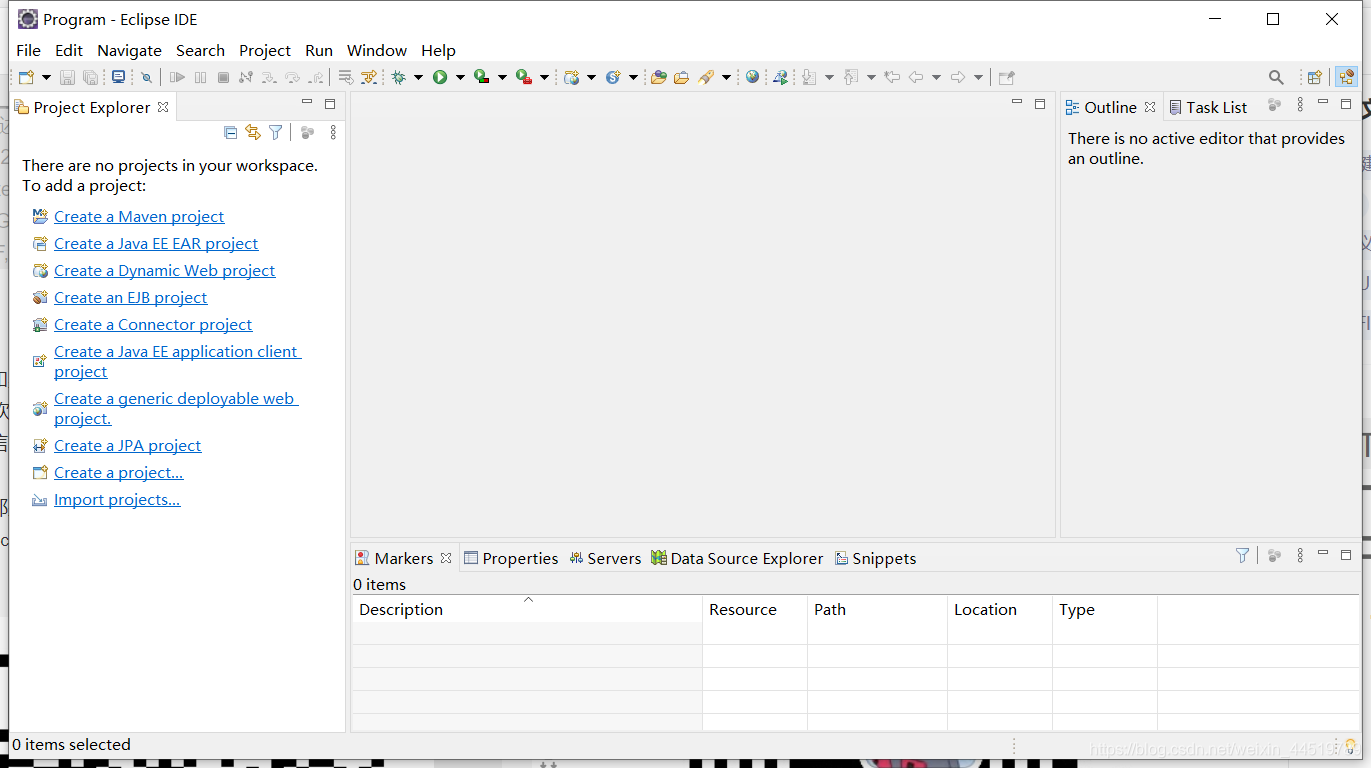This screenshot has height=768, width=1371.
Task: Click the Suspend debug icon
Action: (x=201, y=77)
